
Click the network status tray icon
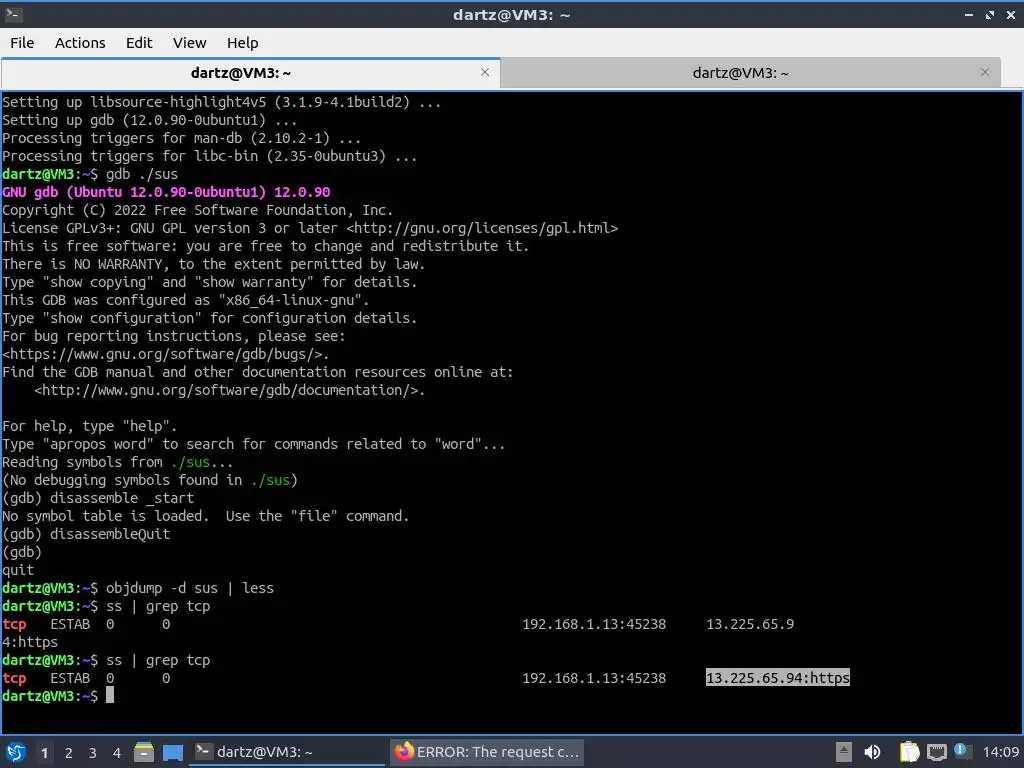(936, 752)
